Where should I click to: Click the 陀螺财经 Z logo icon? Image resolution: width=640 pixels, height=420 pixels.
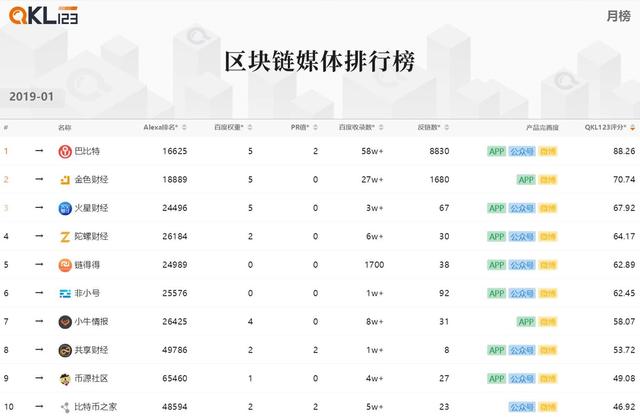click(65, 236)
